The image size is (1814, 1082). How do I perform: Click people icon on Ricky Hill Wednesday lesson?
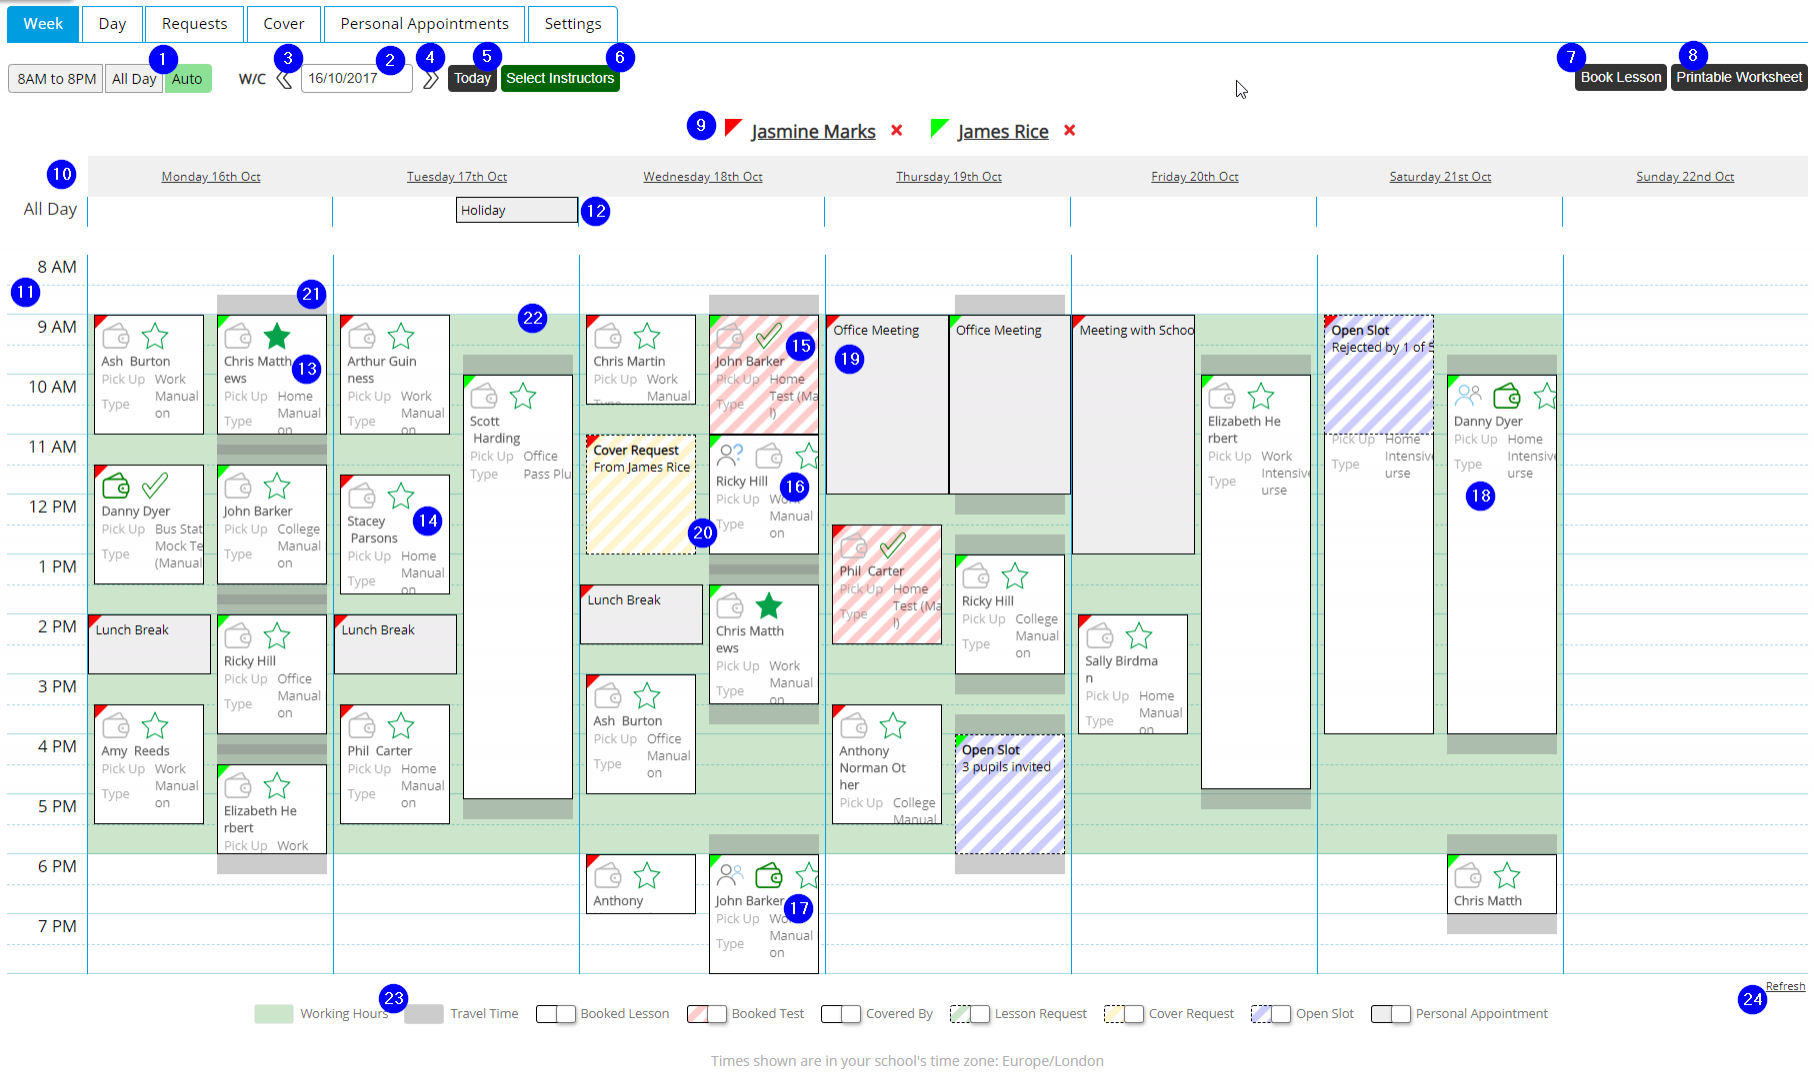click(x=730, y=456)
